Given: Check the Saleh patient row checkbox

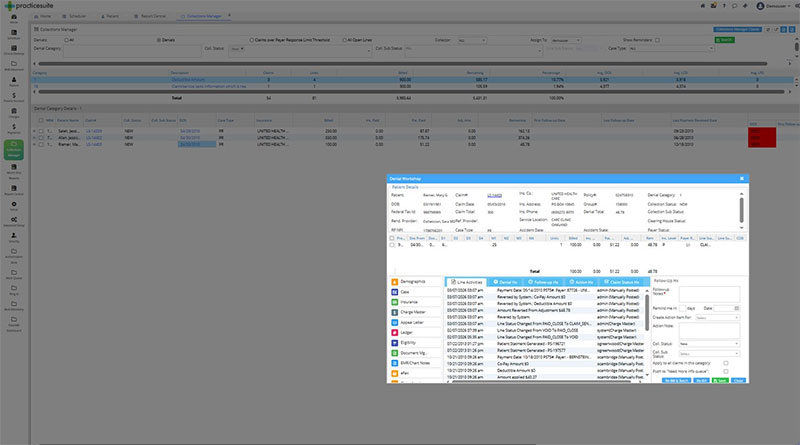Looking at the screenshot, I should click(x=41, y=131).
